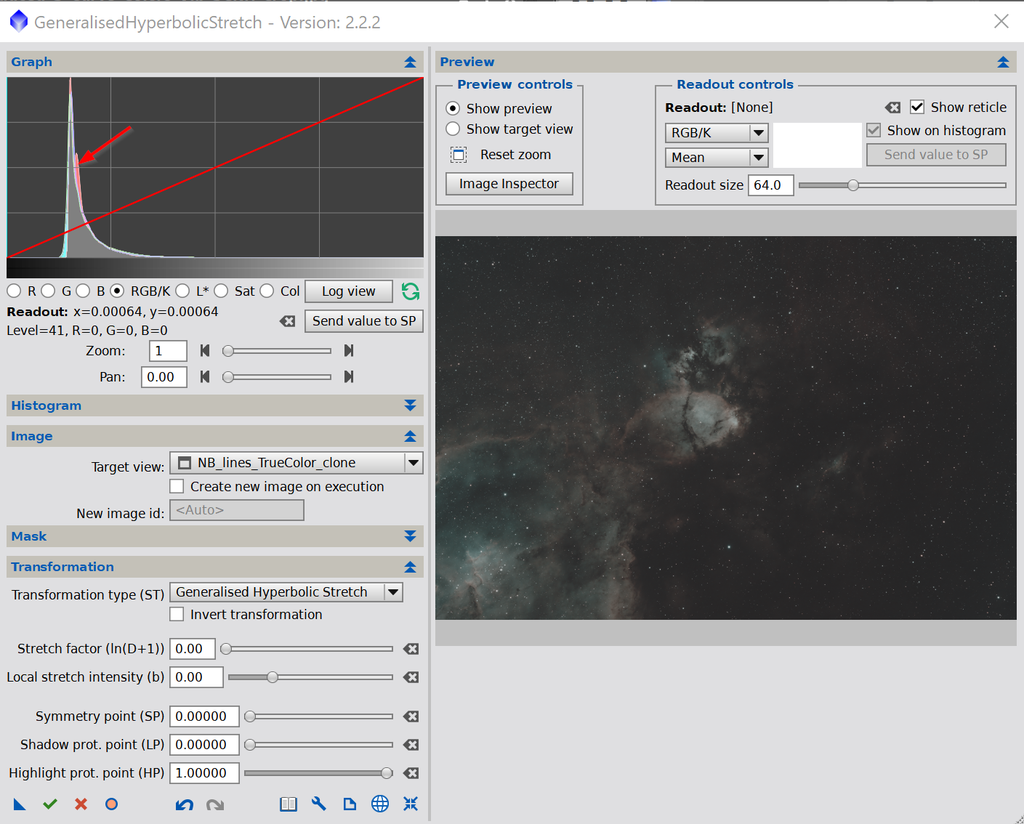Close the GeneralisedHyperbolicStretch window
Screen dimensions: 1024x824
click(x=1001, y=22)
